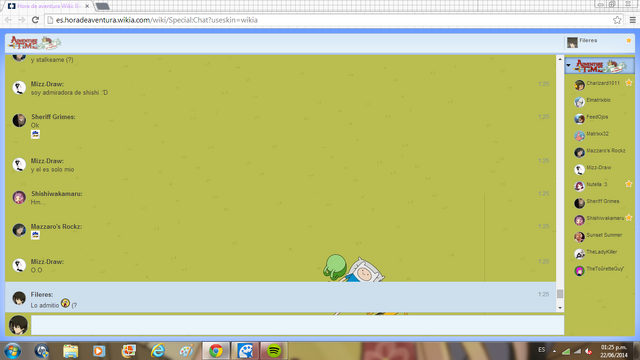
Task: Close the Hora de aventura Wiki tab
Action: pyautogui.click(x=87, y=6)
